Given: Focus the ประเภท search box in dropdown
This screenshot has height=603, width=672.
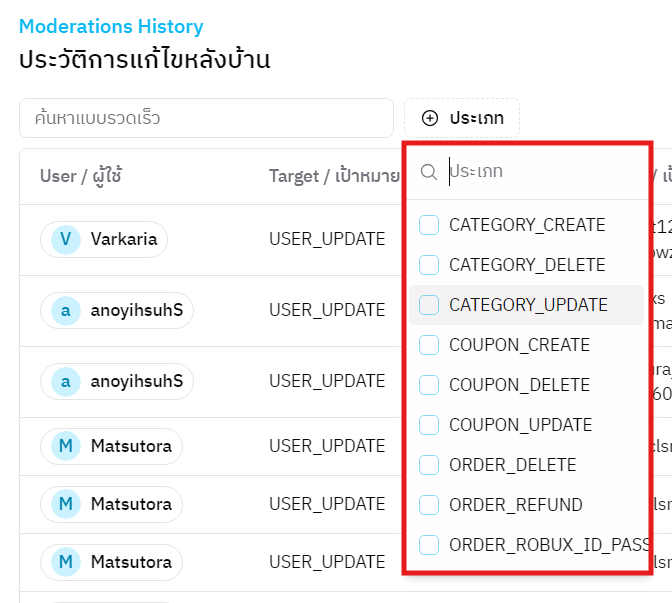Looking at the screenshot, I should pyautogui.click(x=540, y=172).
